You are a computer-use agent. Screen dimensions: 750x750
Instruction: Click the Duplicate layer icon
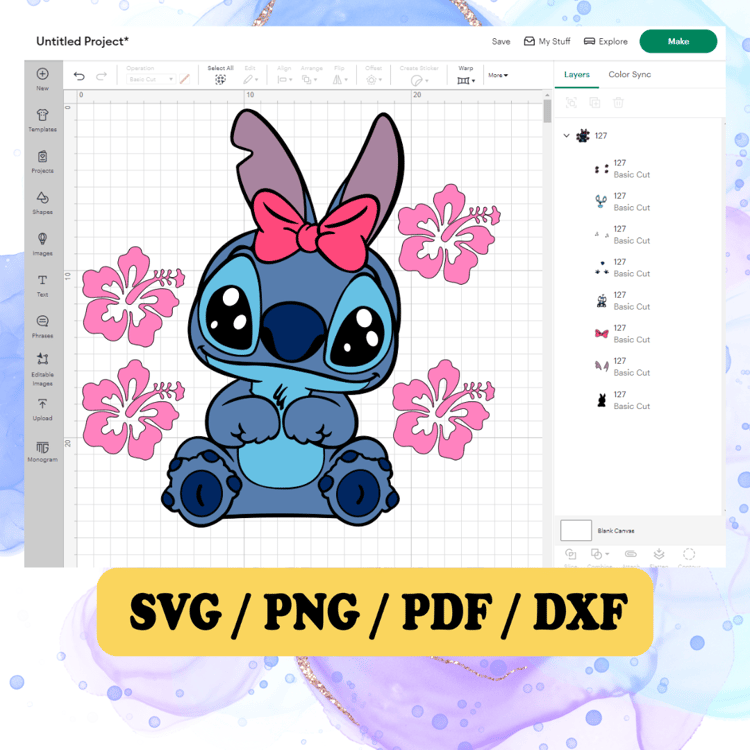[x=595, y=102]
